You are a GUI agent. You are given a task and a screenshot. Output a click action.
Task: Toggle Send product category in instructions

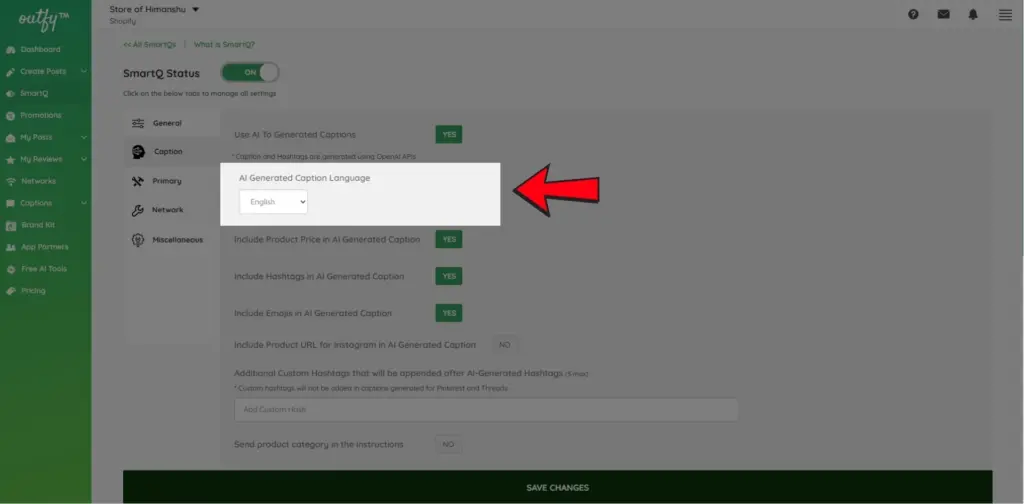pos(448,444)
